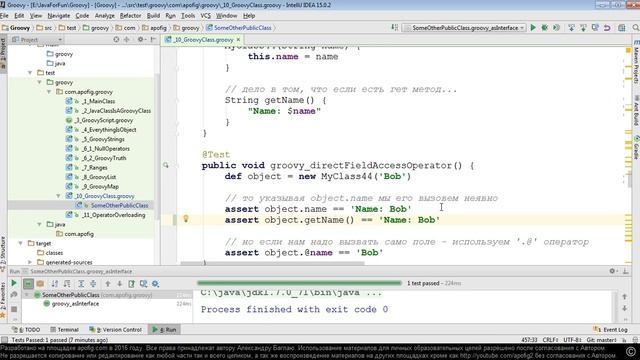Hide the Project tool window

153,40
